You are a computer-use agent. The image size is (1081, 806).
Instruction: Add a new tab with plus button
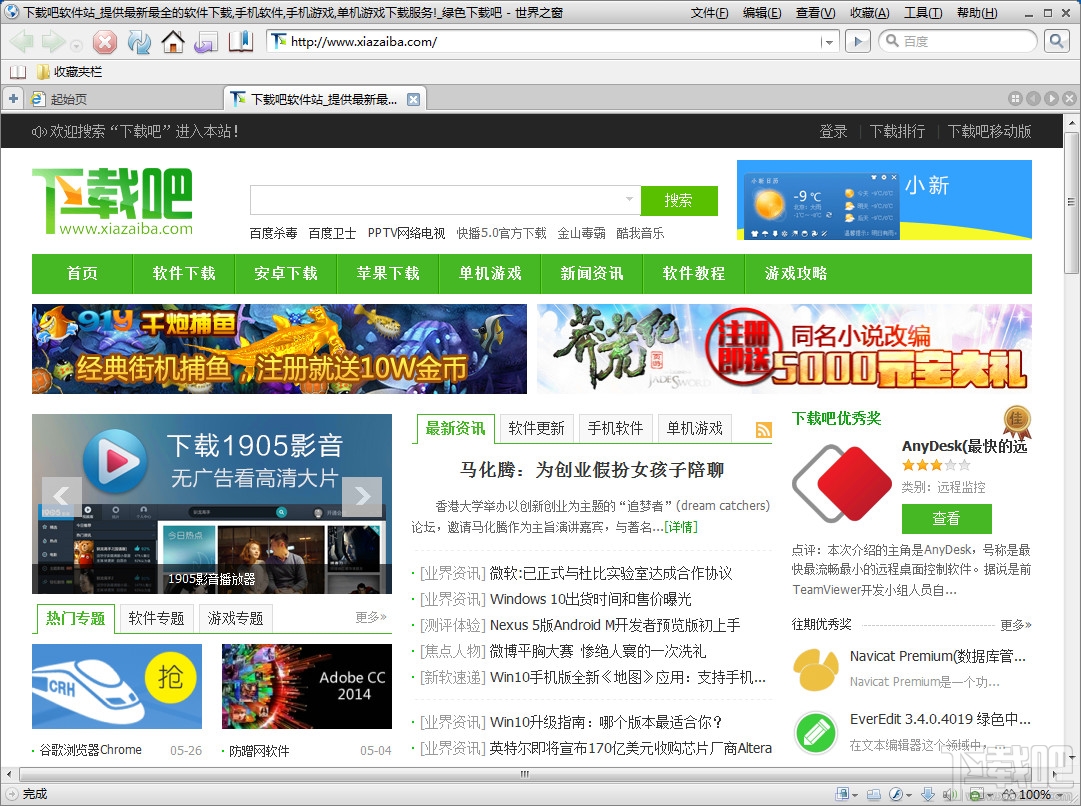(13, 99)
